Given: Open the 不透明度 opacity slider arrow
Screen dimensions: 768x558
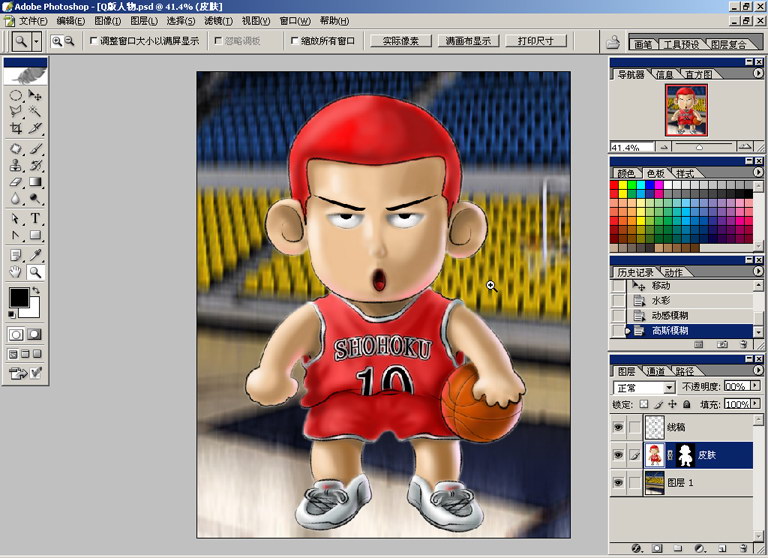Looking at the screenshot, I should click(755, 386).
